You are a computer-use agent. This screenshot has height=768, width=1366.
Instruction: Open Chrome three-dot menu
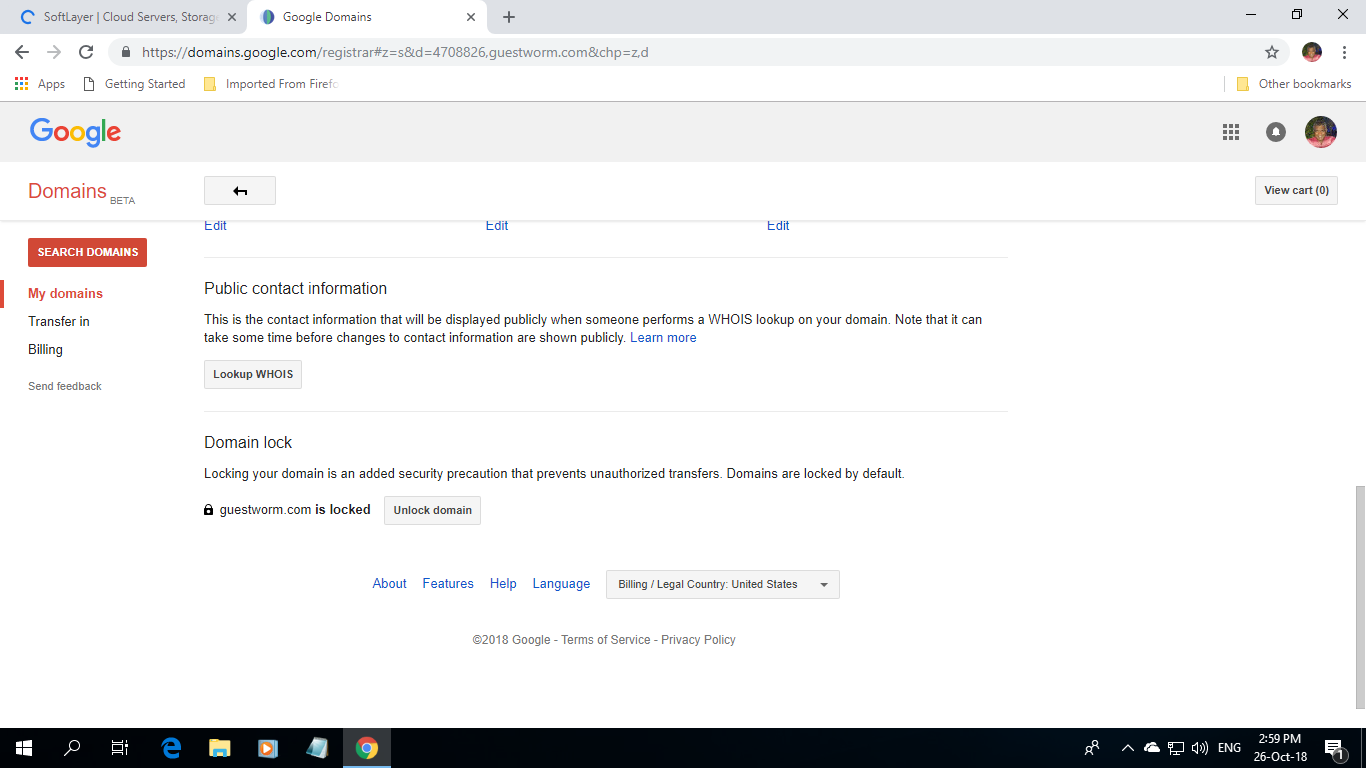coord(1343,52)
